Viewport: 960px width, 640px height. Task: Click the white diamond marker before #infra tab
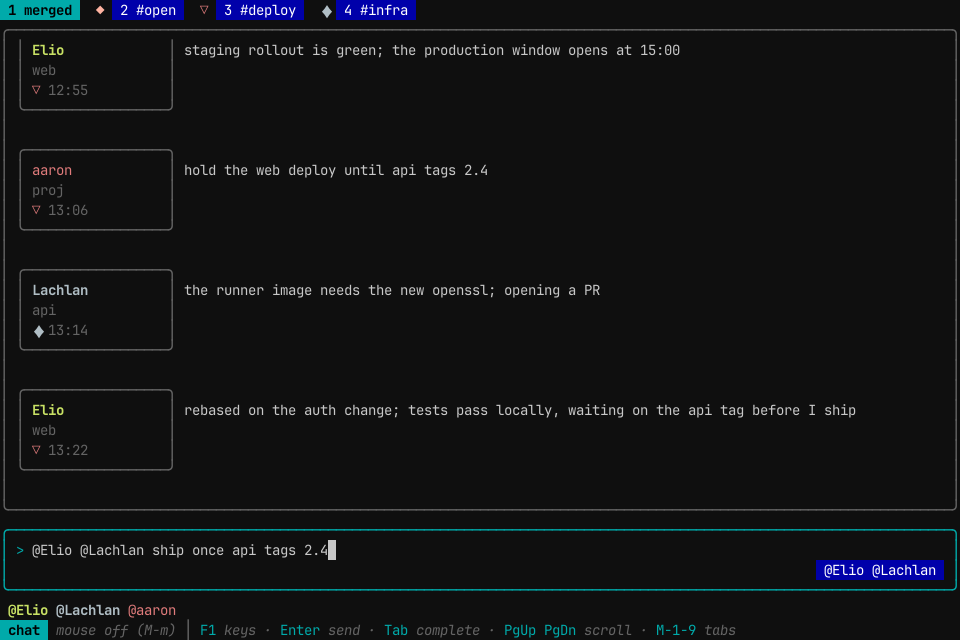[x=327, y=11]
